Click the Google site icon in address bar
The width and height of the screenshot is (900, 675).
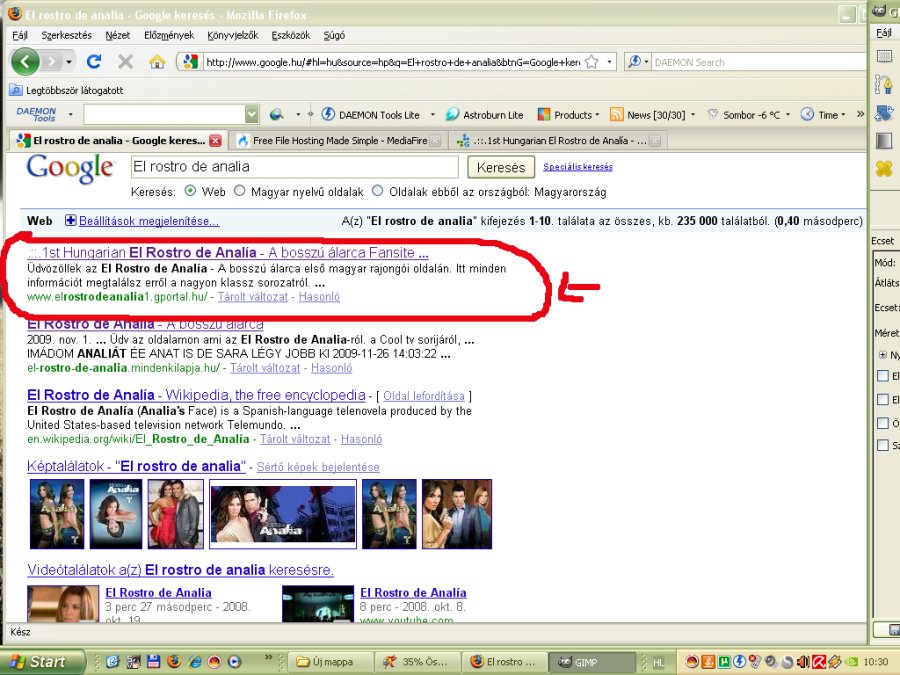[x=191, y=61]
